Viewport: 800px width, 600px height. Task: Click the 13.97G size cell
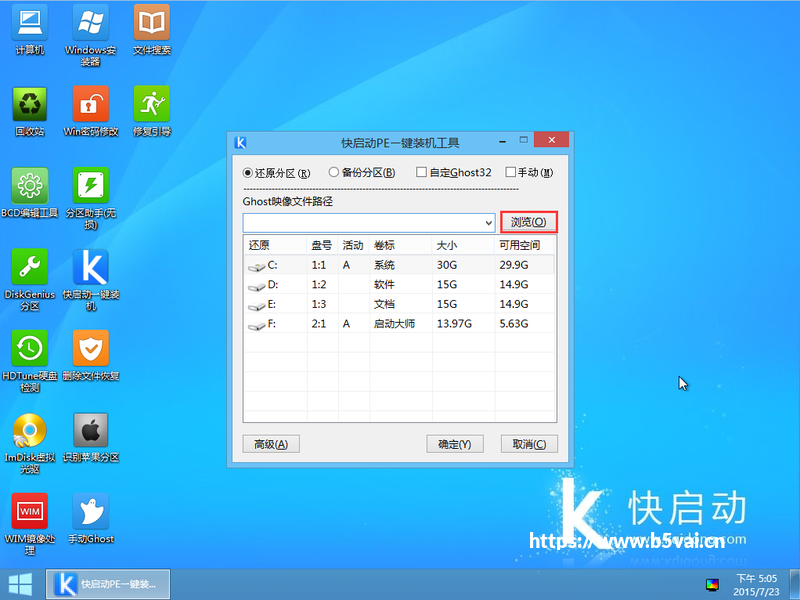(454, 323)
